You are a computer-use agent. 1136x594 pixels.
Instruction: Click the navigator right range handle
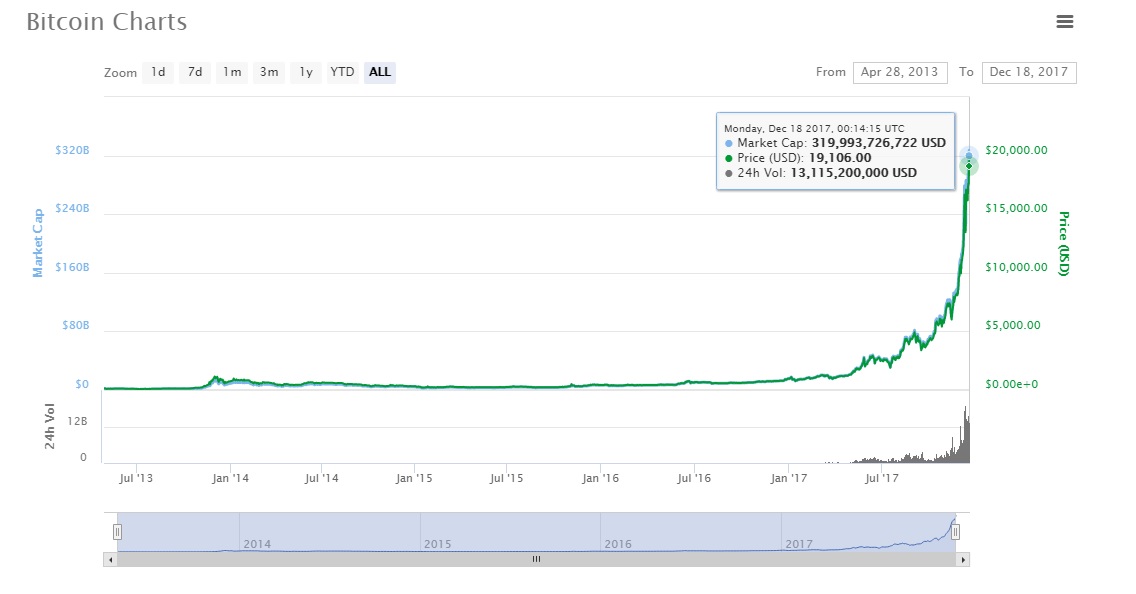pos(956,532)
